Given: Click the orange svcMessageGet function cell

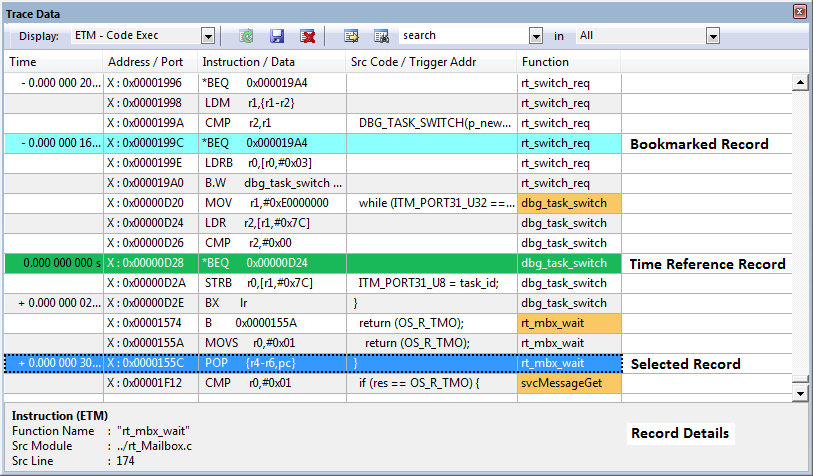Looking at the screenshot, I should pos(568,383).
